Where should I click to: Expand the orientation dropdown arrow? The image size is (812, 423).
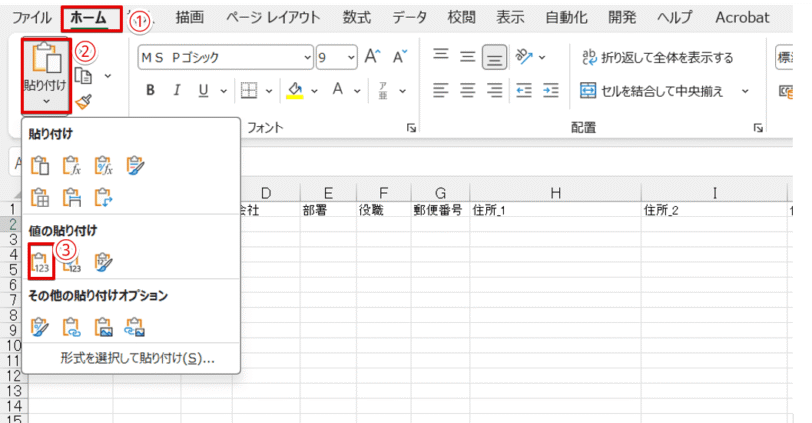pyautogui.click(x=542, y=57)
